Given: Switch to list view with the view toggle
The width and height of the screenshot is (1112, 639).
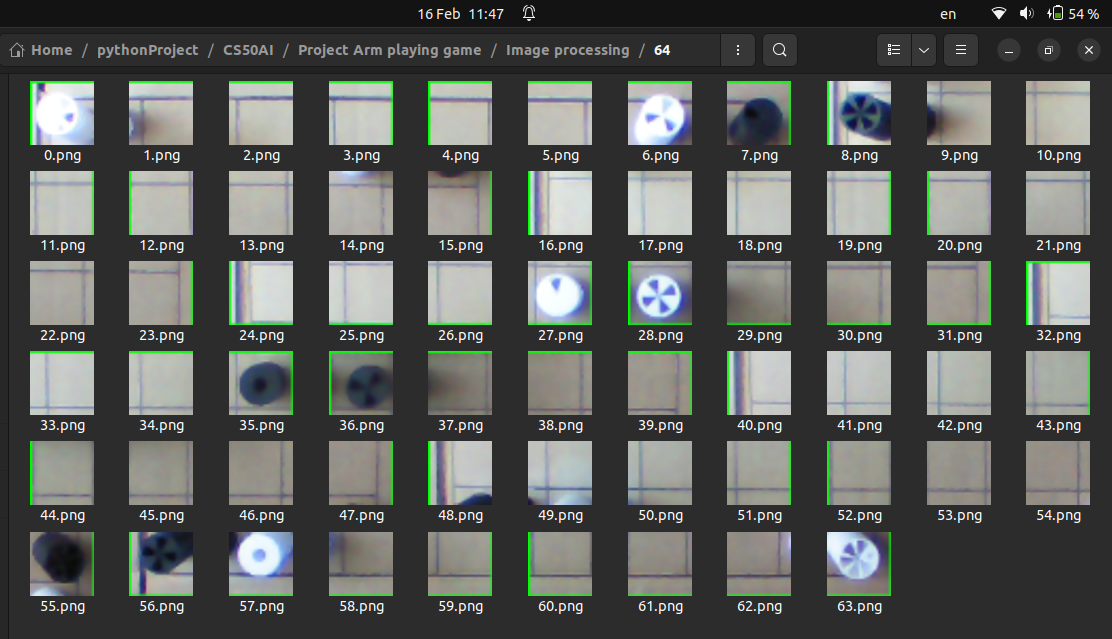Looking at the screenshot, I should 894,50.
